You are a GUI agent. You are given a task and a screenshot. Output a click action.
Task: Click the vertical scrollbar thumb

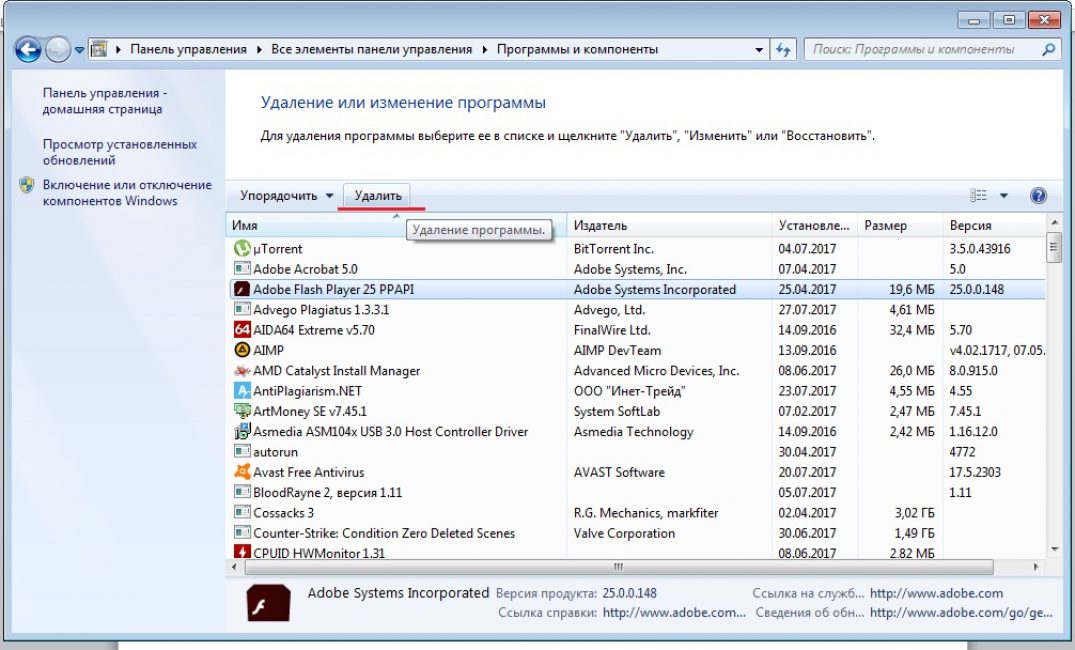point(1054,247)
